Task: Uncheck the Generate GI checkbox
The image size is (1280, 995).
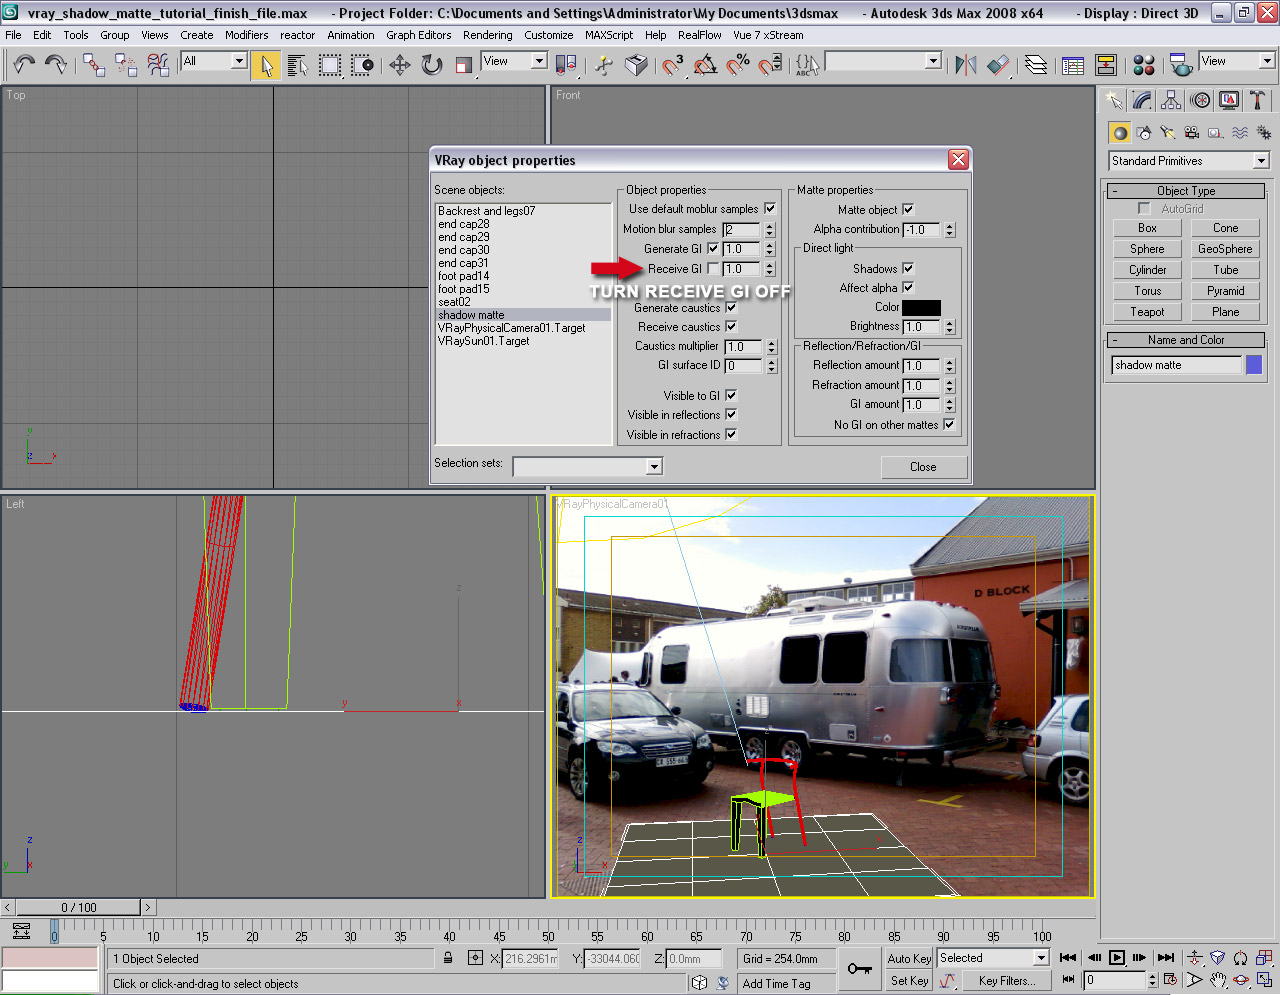Action: click(713, 249)
